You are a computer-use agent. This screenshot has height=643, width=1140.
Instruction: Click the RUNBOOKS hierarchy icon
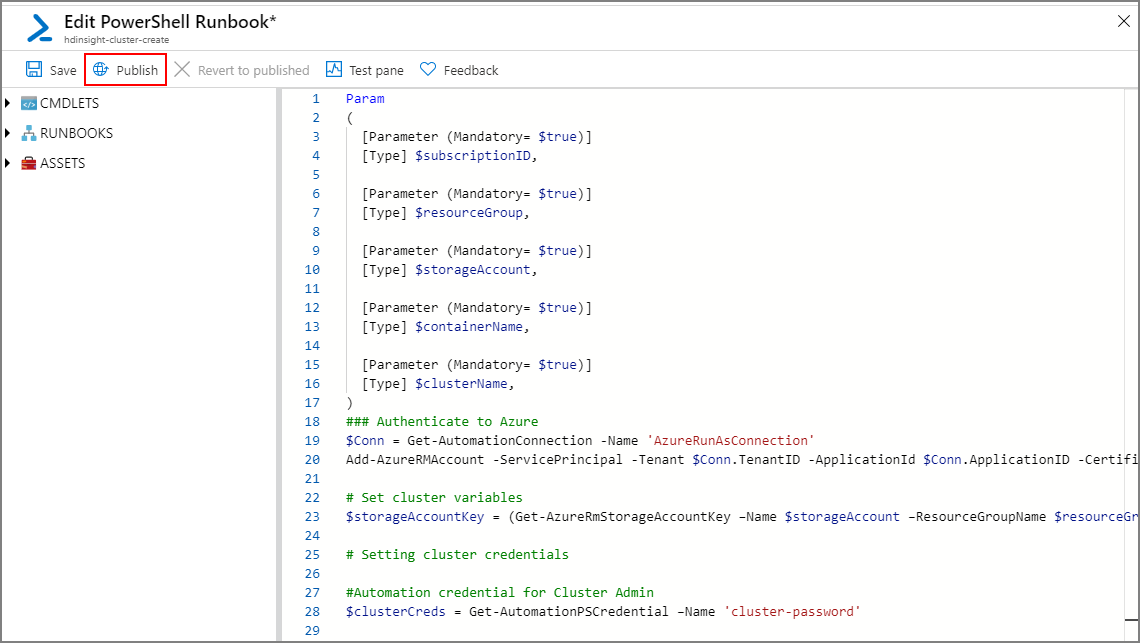click(28, 133)
